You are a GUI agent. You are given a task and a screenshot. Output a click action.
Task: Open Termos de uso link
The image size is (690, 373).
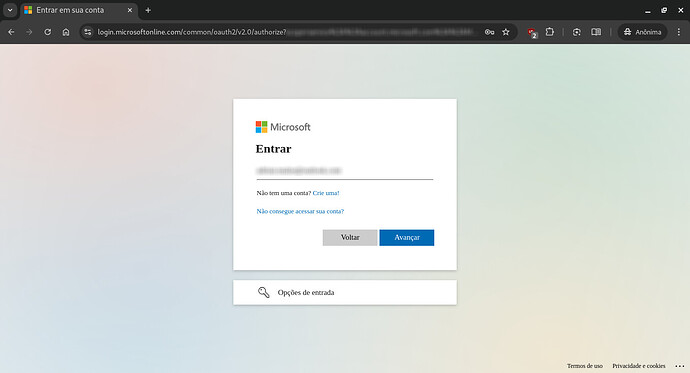tap(585, 366)
